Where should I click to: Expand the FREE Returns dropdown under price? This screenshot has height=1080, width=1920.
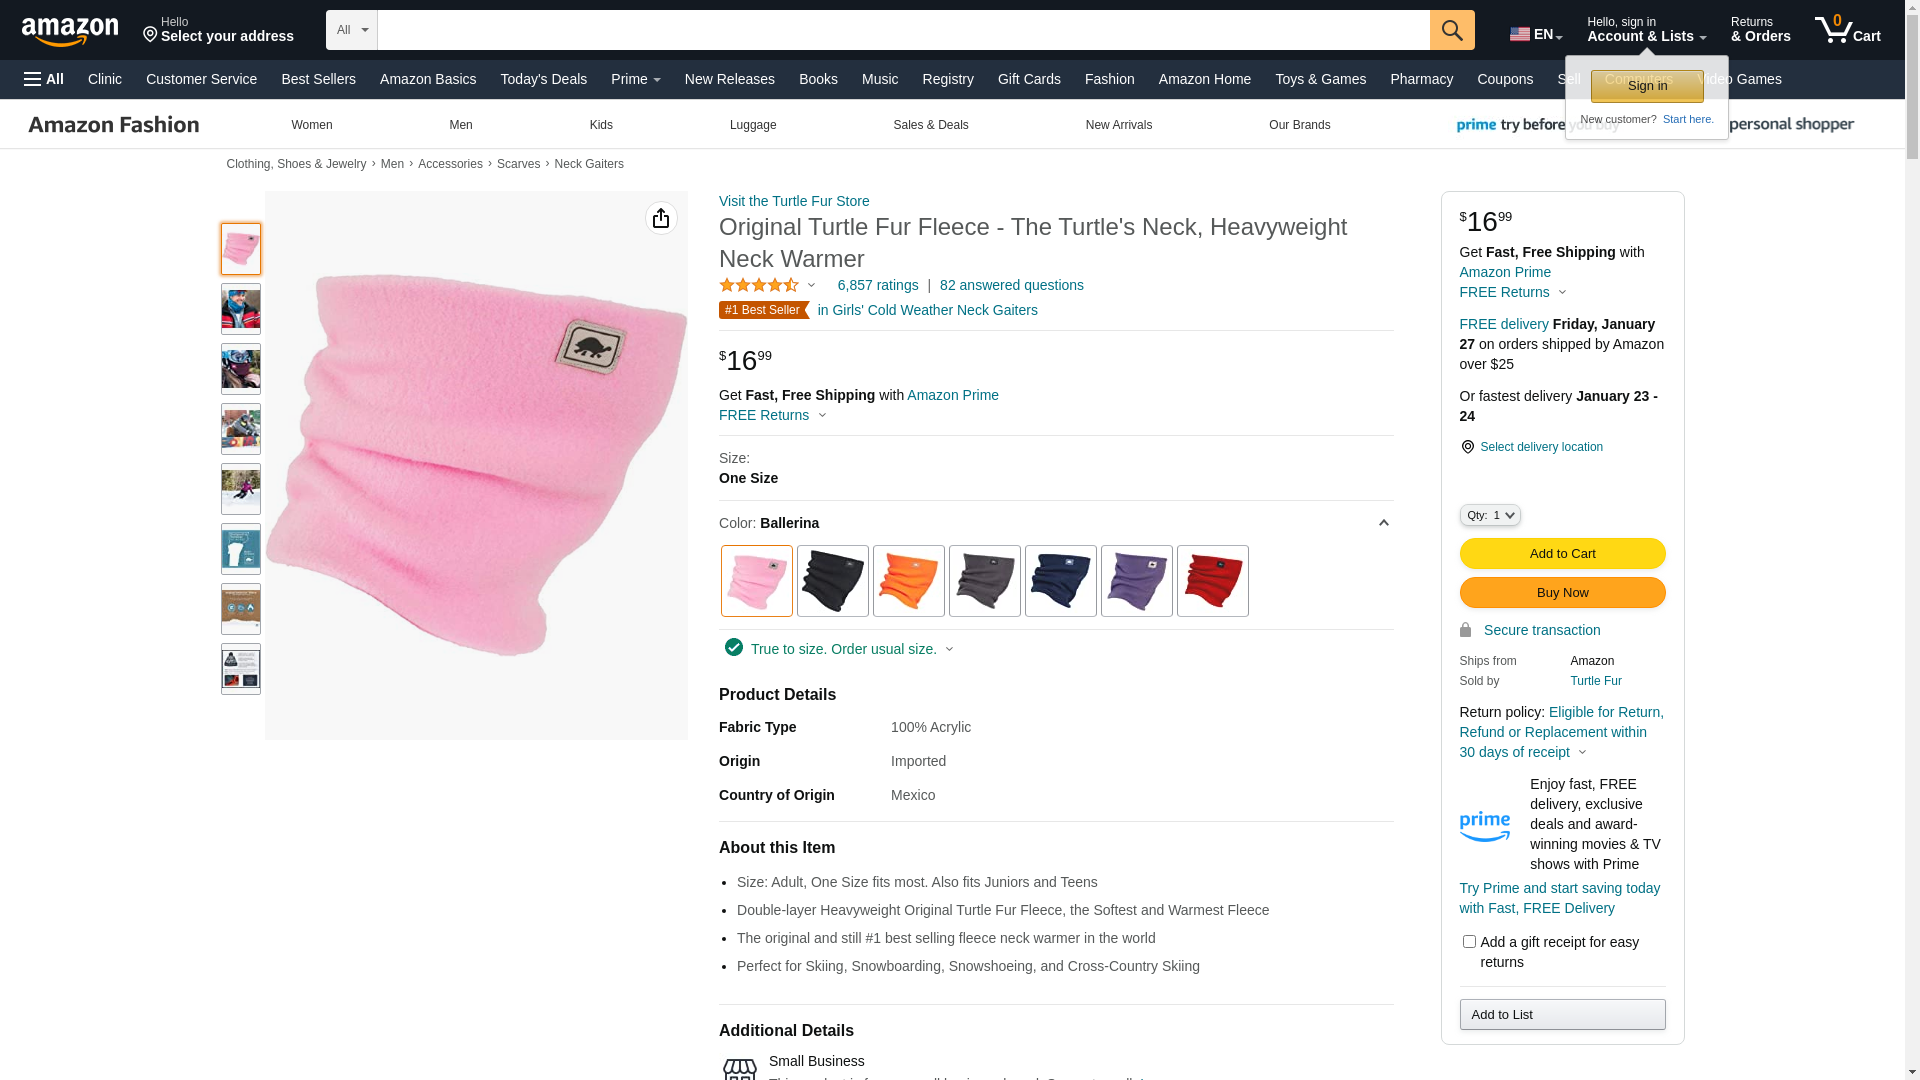(772, 415)
